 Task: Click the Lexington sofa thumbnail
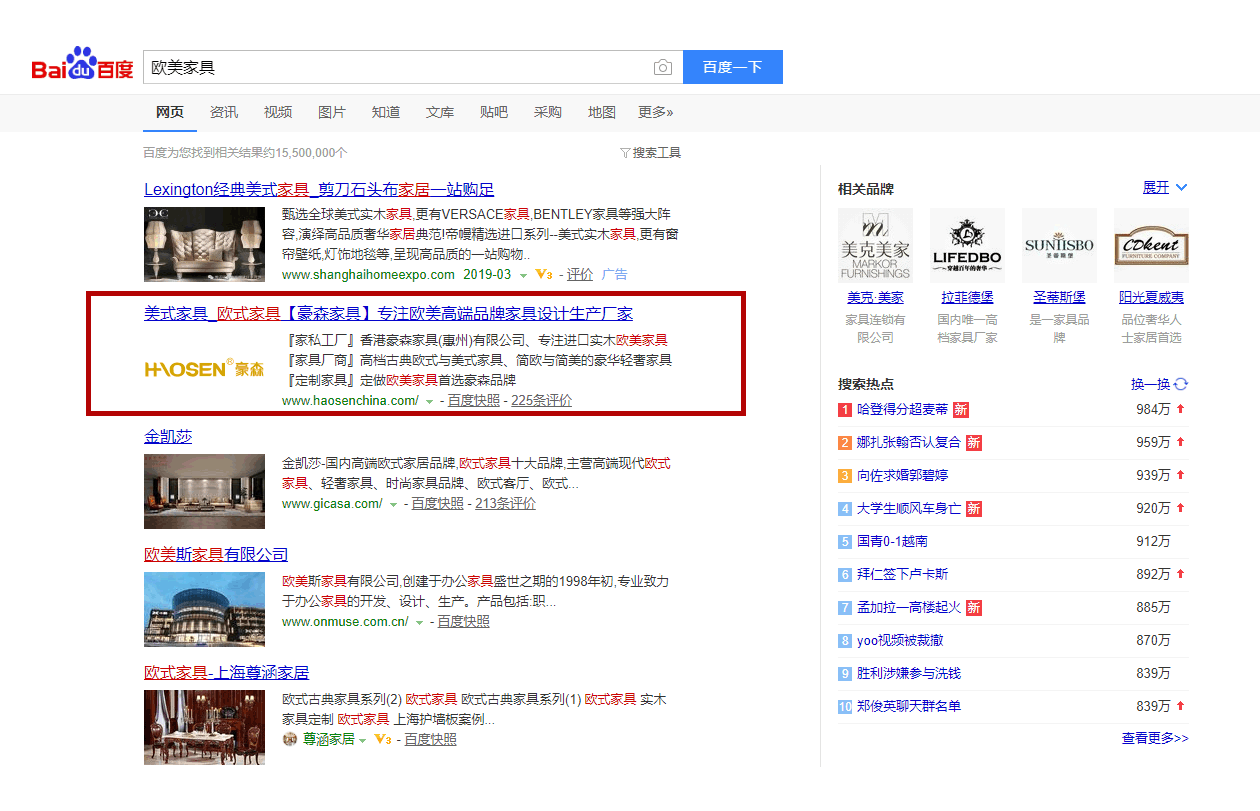click(205, 245)
